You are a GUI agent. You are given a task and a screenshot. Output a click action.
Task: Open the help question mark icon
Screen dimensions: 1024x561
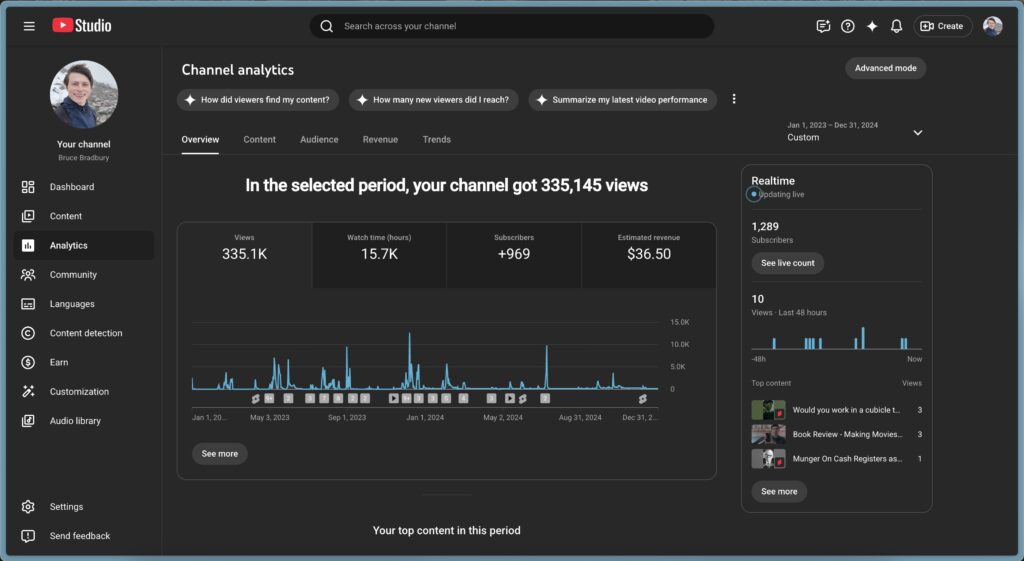point(848,26)
